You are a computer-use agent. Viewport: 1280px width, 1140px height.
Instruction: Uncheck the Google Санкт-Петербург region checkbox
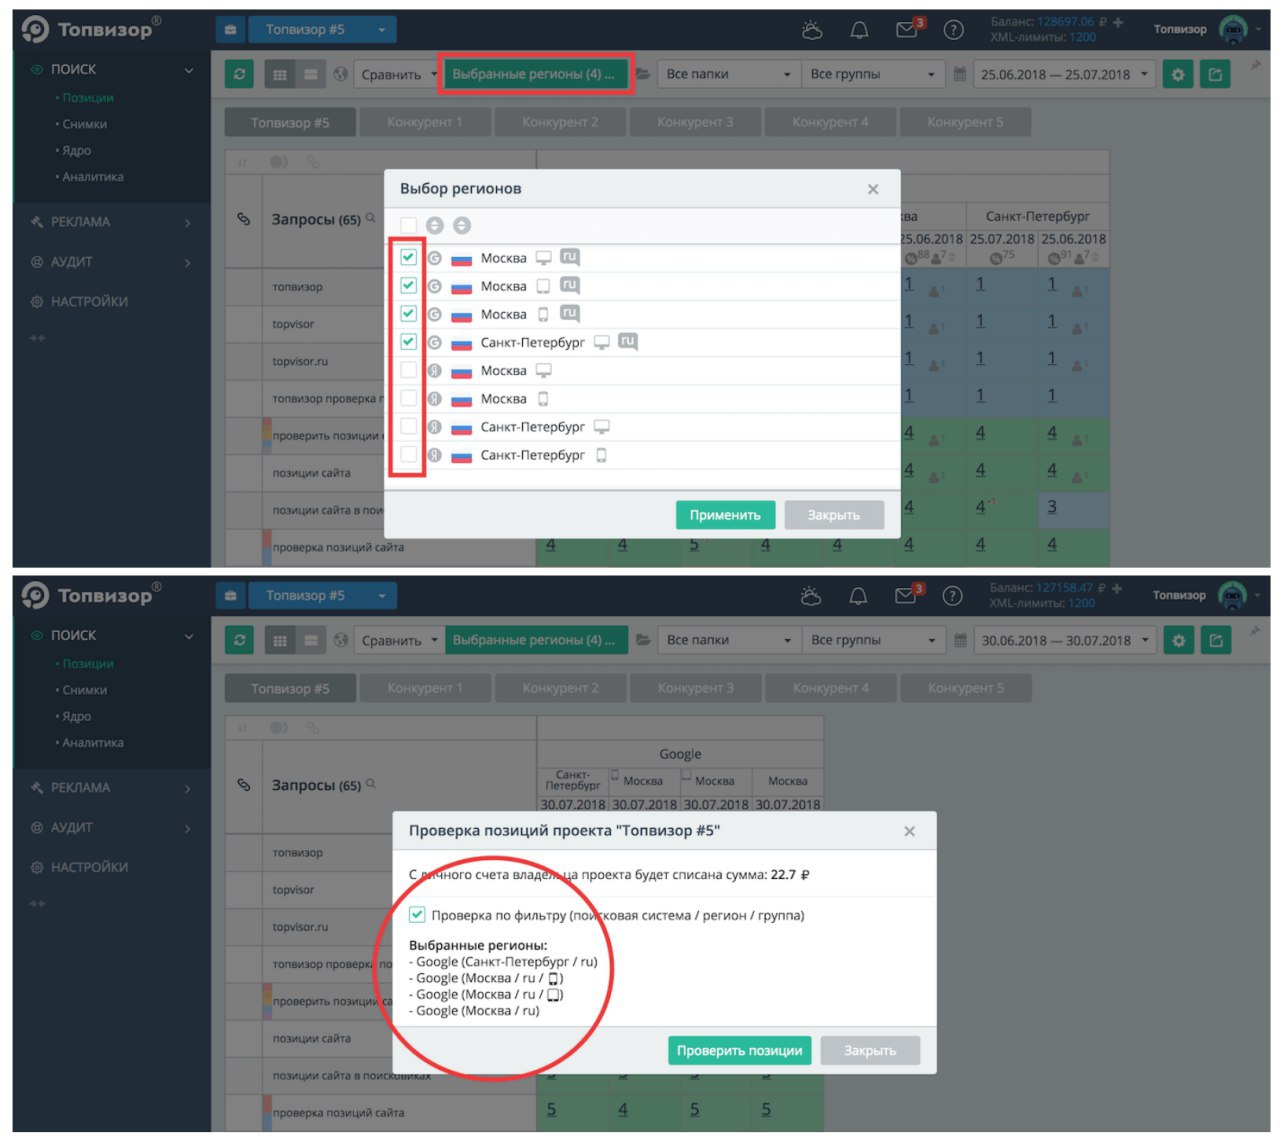click(408, 341)
